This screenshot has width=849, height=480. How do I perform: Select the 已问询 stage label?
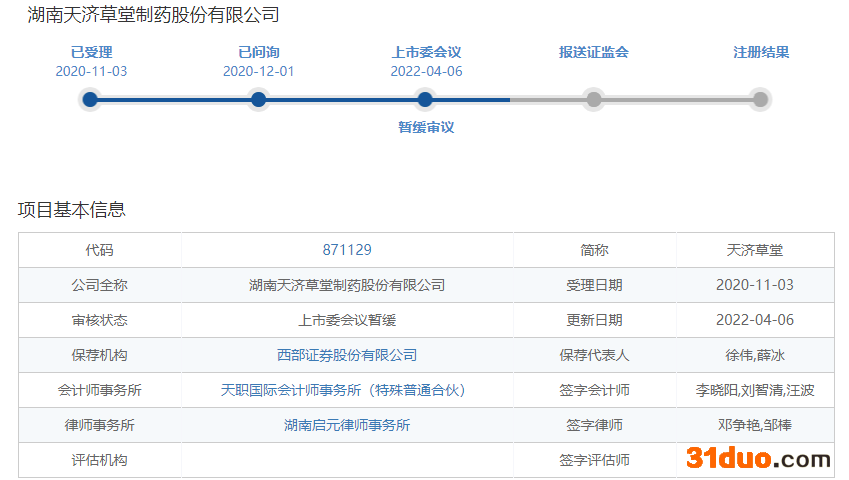[258, 52]
